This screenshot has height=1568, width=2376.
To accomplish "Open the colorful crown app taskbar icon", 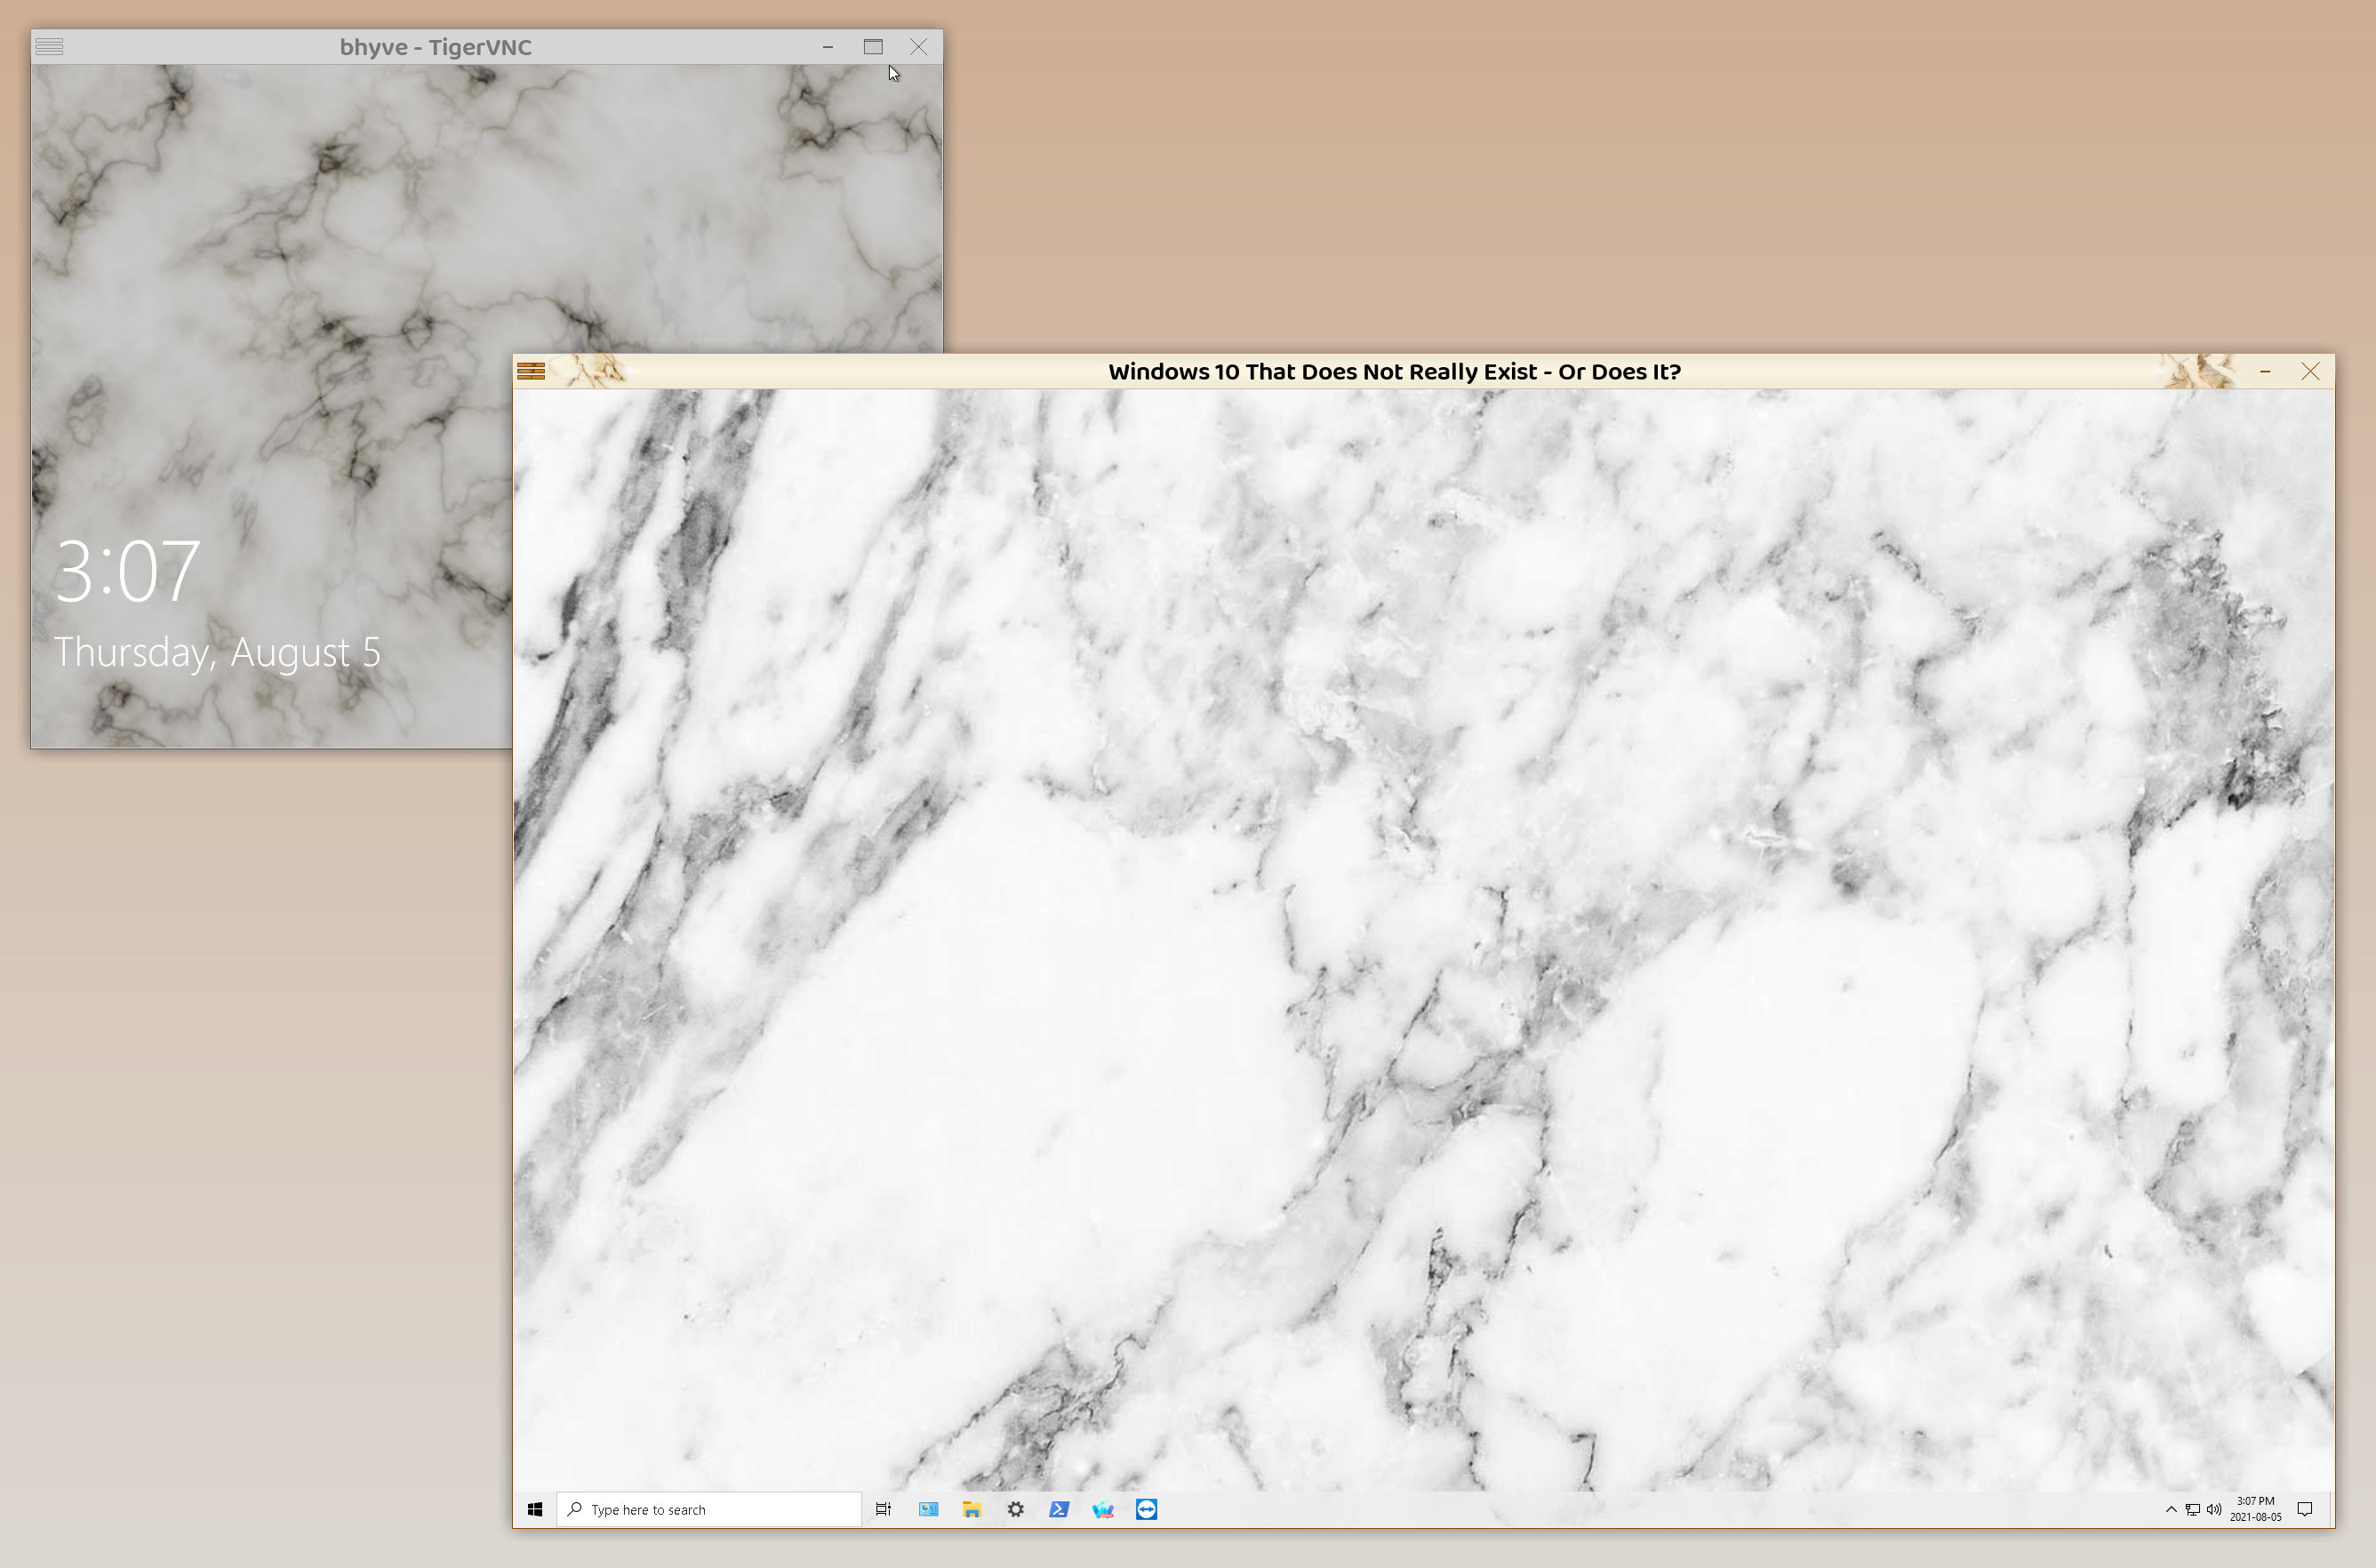I will coord(1103,1509).
